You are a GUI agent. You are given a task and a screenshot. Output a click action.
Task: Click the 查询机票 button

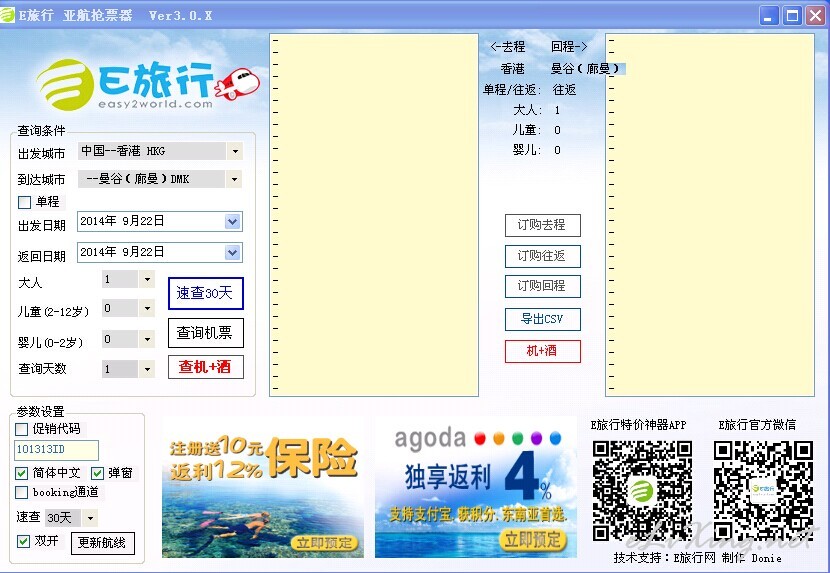click(206, 333)
